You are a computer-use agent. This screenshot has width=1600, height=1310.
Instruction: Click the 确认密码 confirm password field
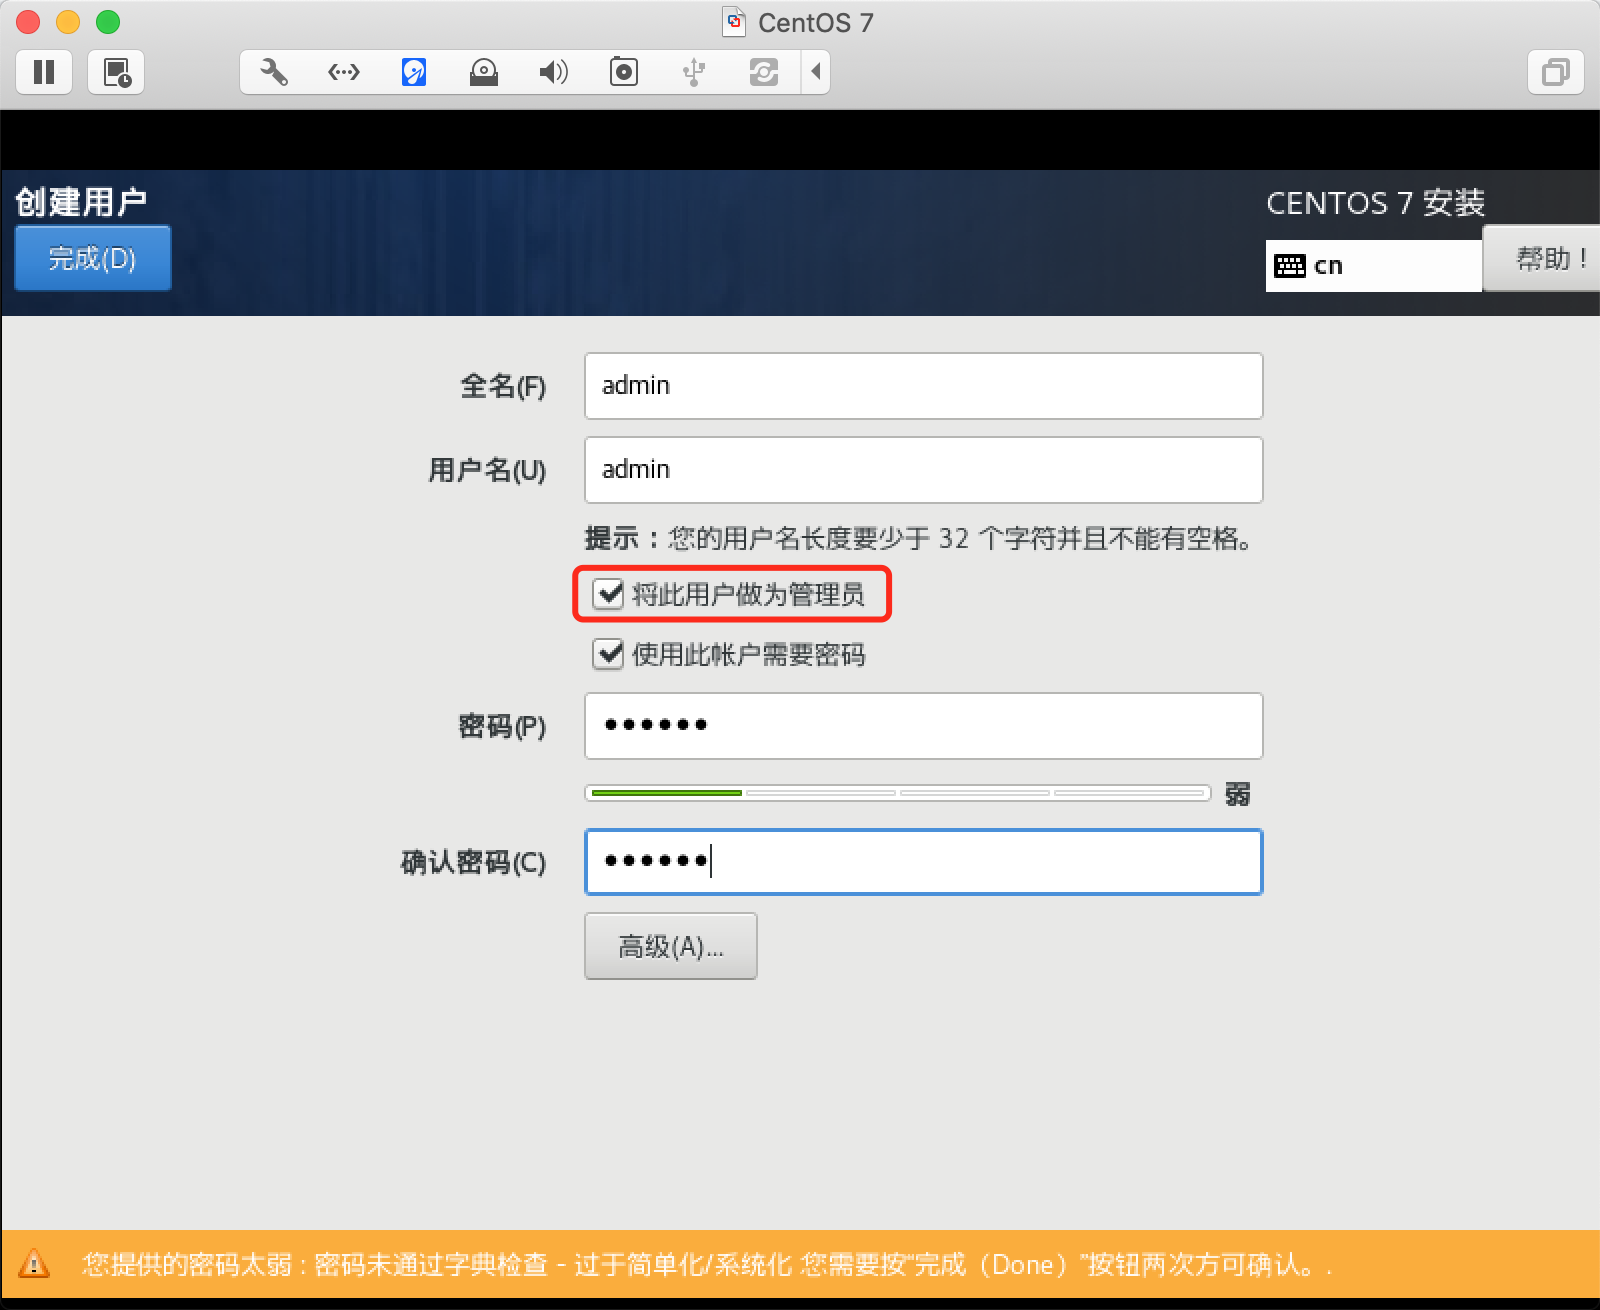(x=924, y=862)
